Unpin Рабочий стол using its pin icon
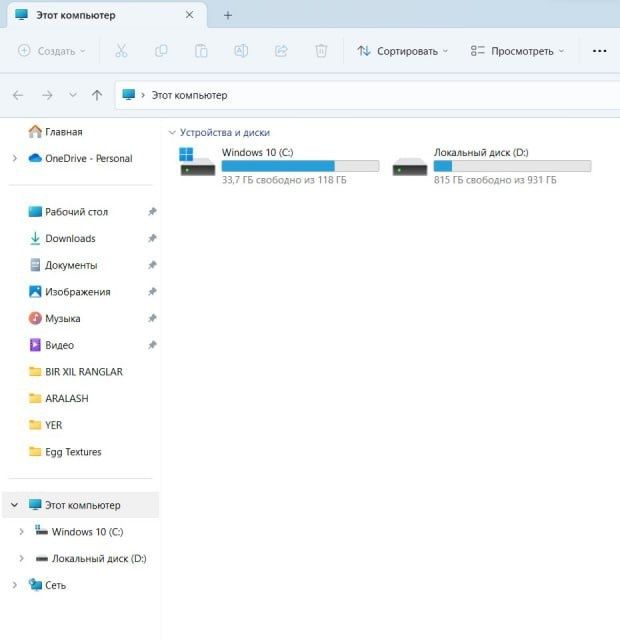 [152, 211]
